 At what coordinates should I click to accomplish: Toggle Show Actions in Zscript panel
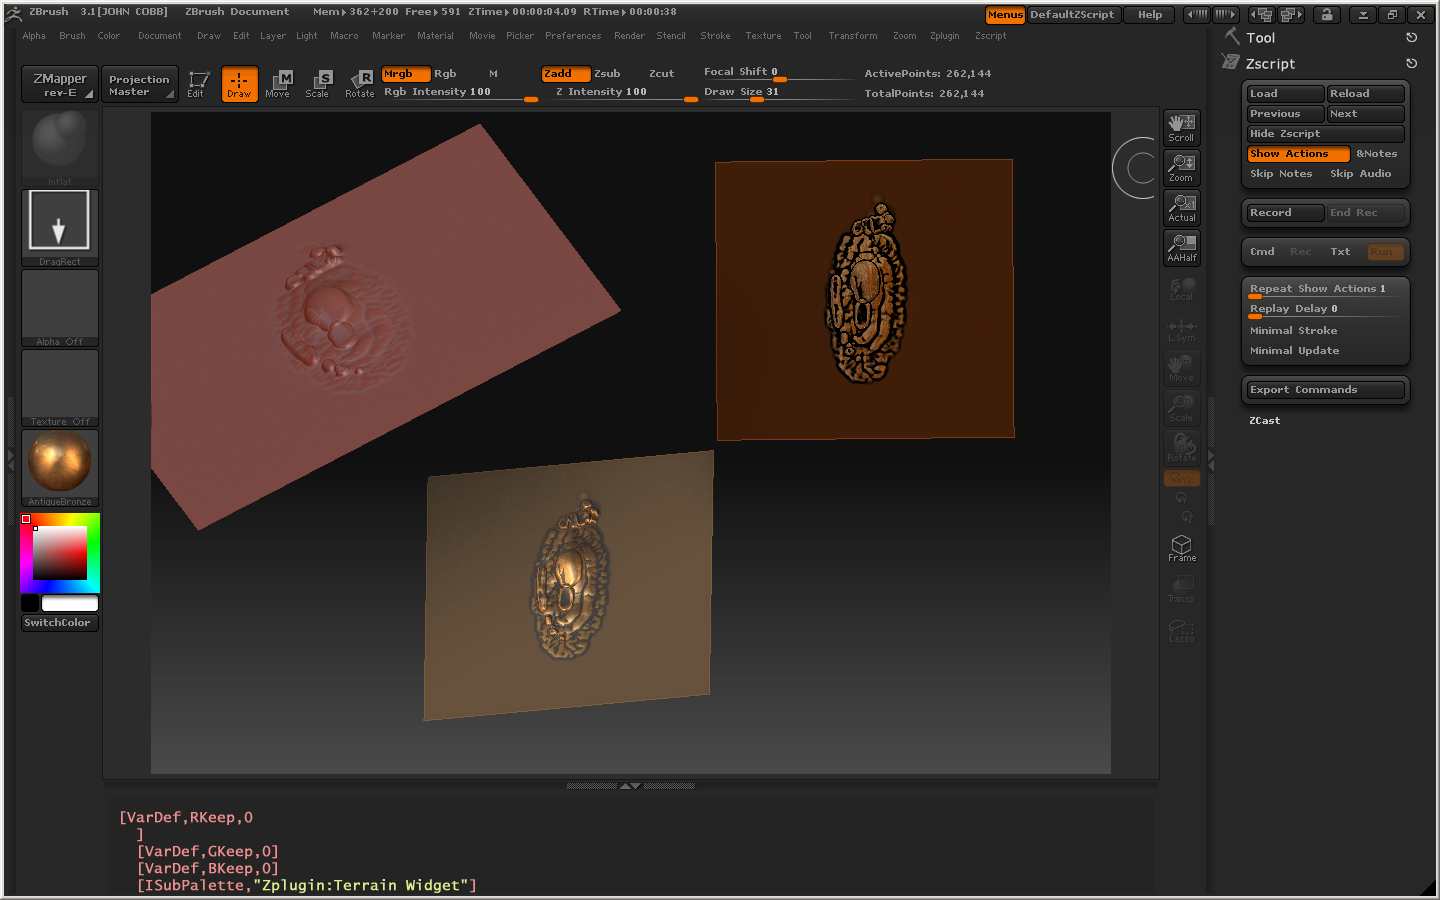(x=1297, y=154)
